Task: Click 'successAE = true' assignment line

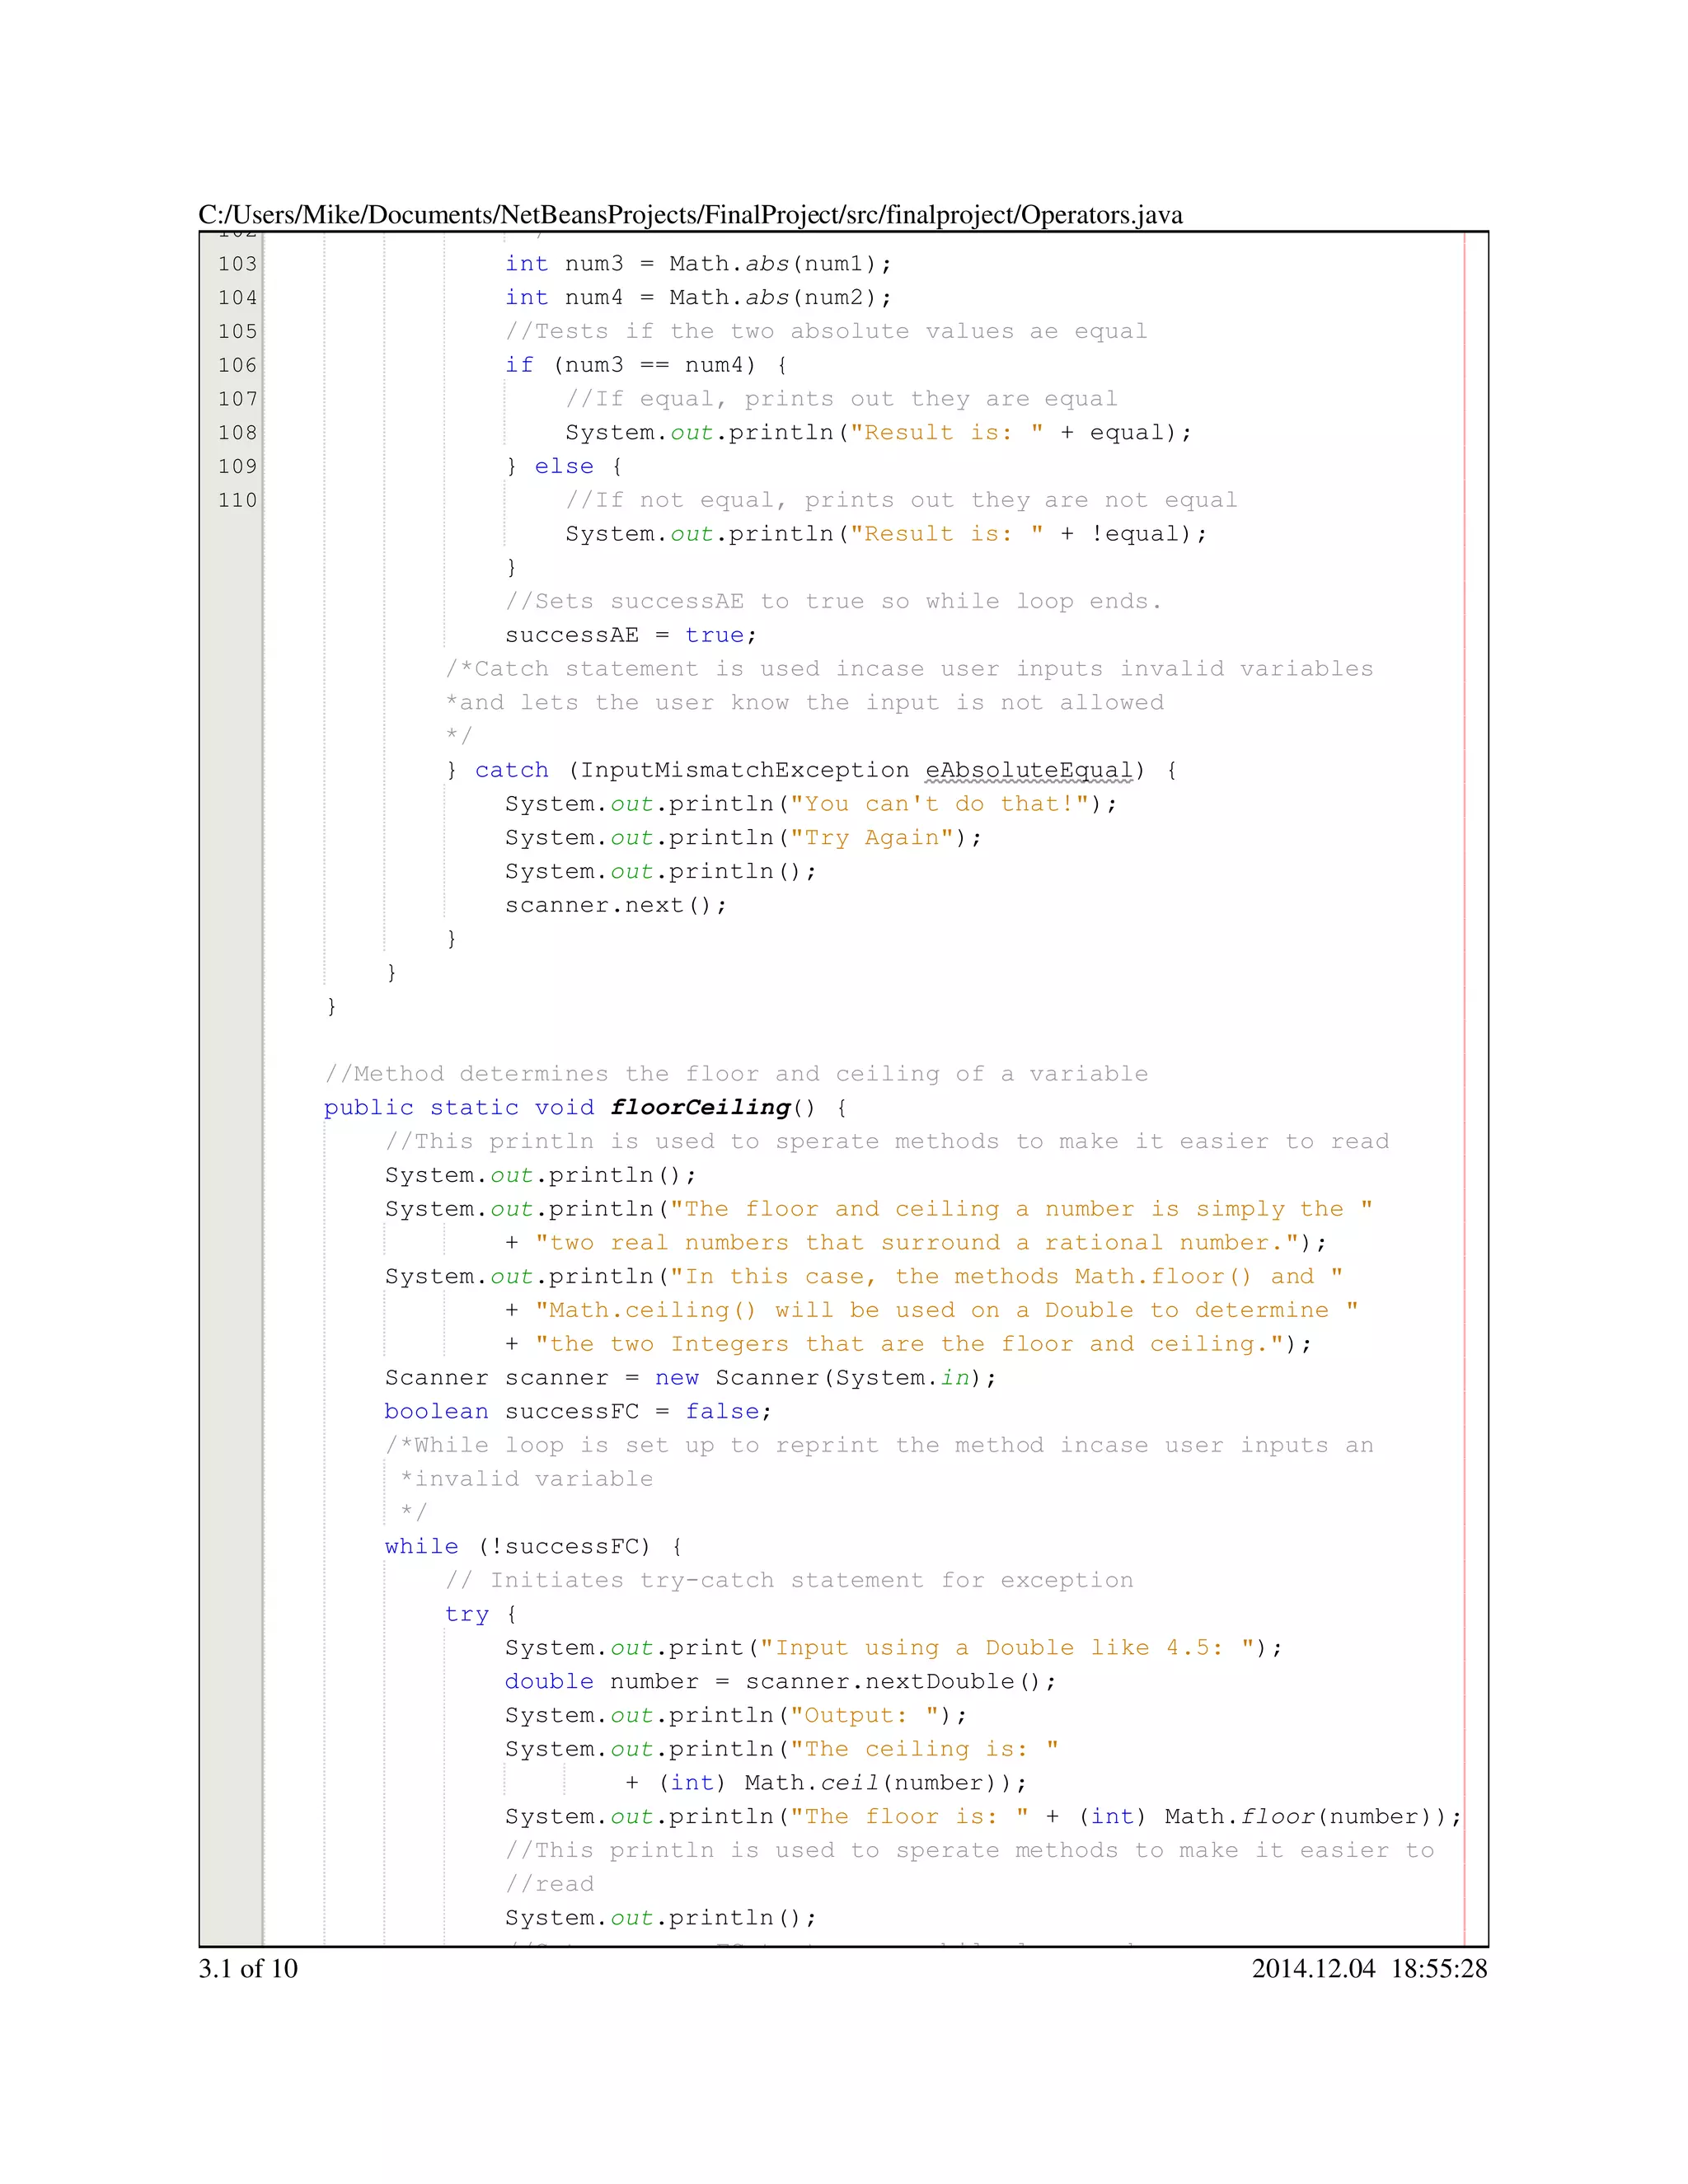Action: 630,635
